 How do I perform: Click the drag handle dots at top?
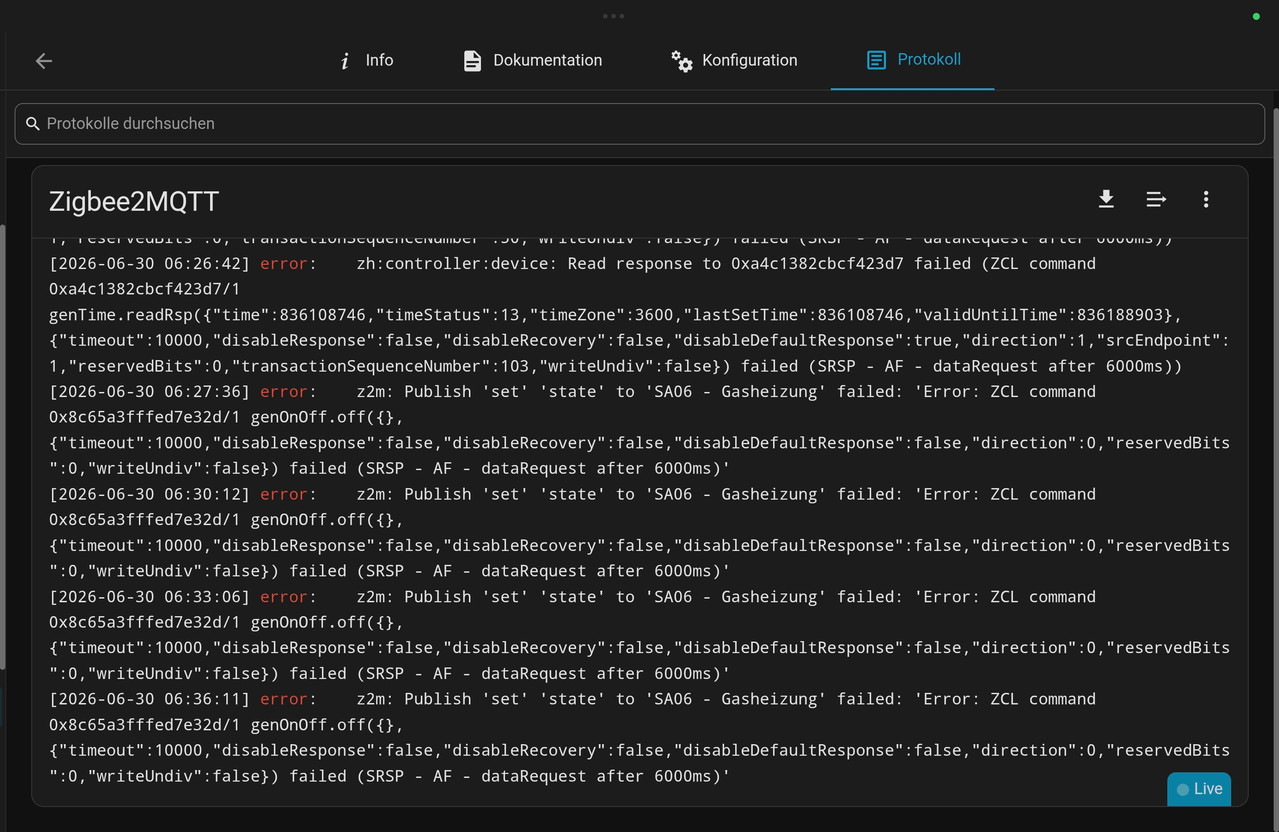pos(614,16)
